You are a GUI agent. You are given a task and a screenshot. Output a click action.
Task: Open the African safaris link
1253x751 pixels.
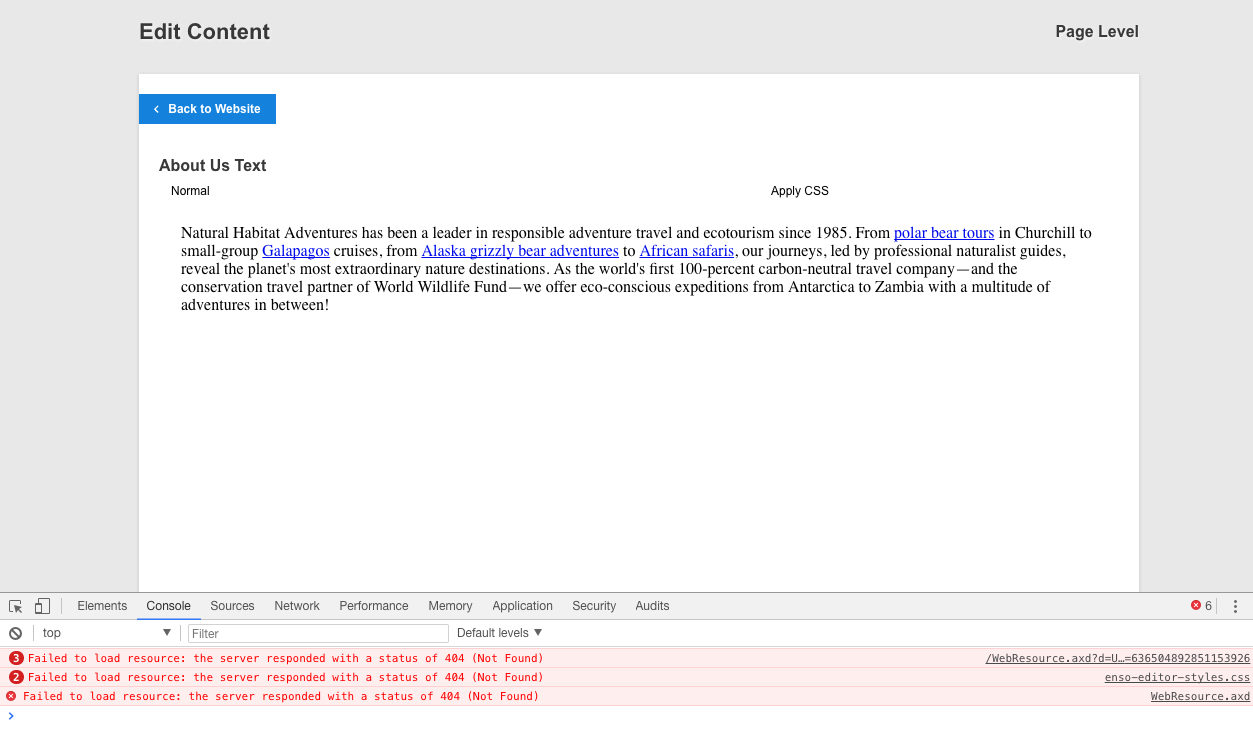(686, 251)
